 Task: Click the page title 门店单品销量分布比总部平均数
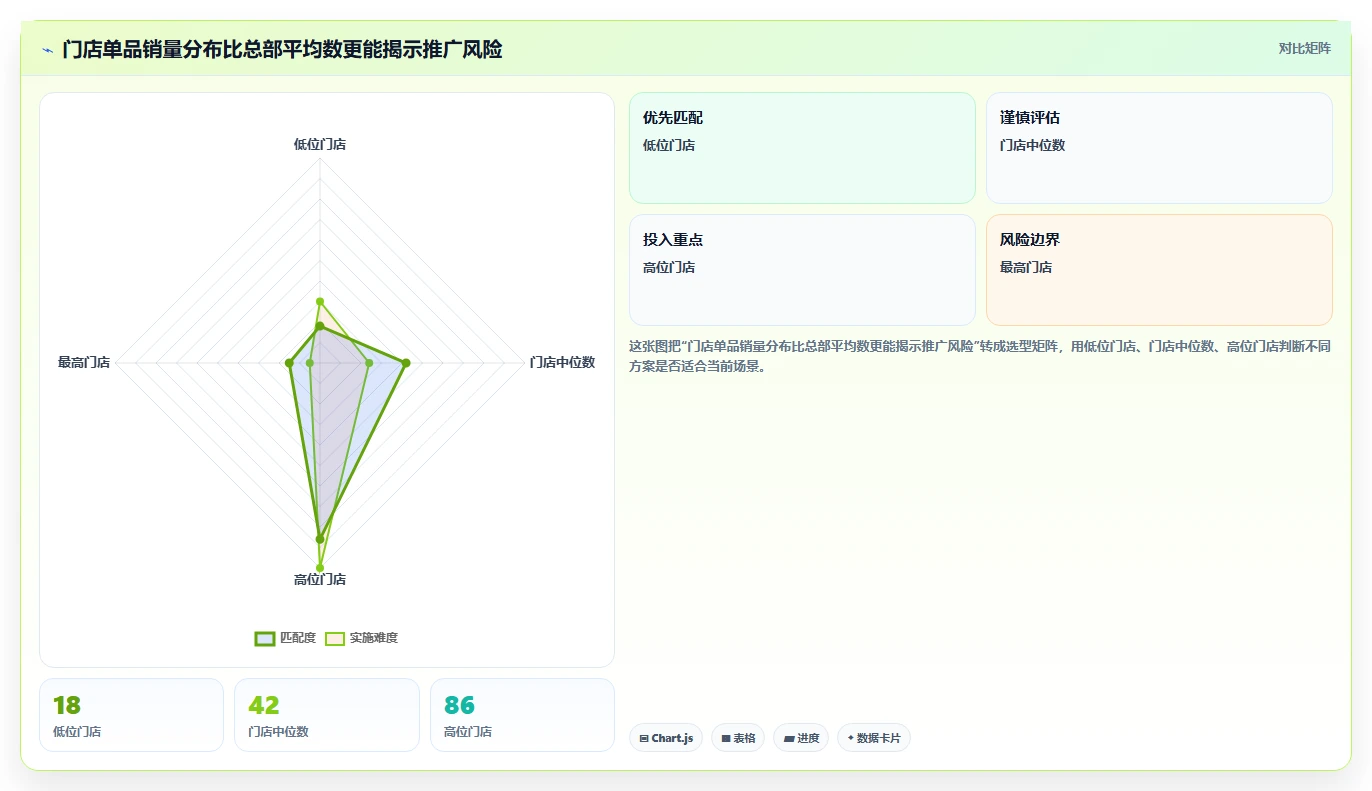(x=282, y=49)
